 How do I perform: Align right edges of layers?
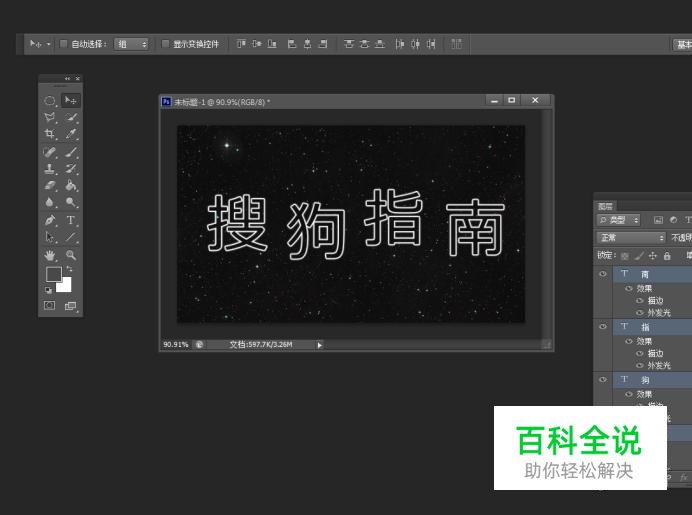click(323, 44)
